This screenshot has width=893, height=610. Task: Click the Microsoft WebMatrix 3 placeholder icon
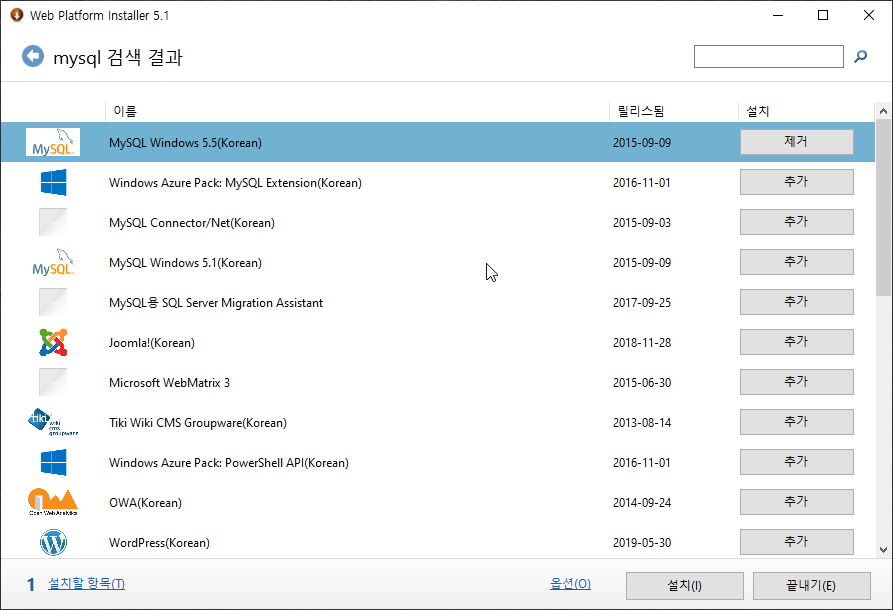pos(53,382)
